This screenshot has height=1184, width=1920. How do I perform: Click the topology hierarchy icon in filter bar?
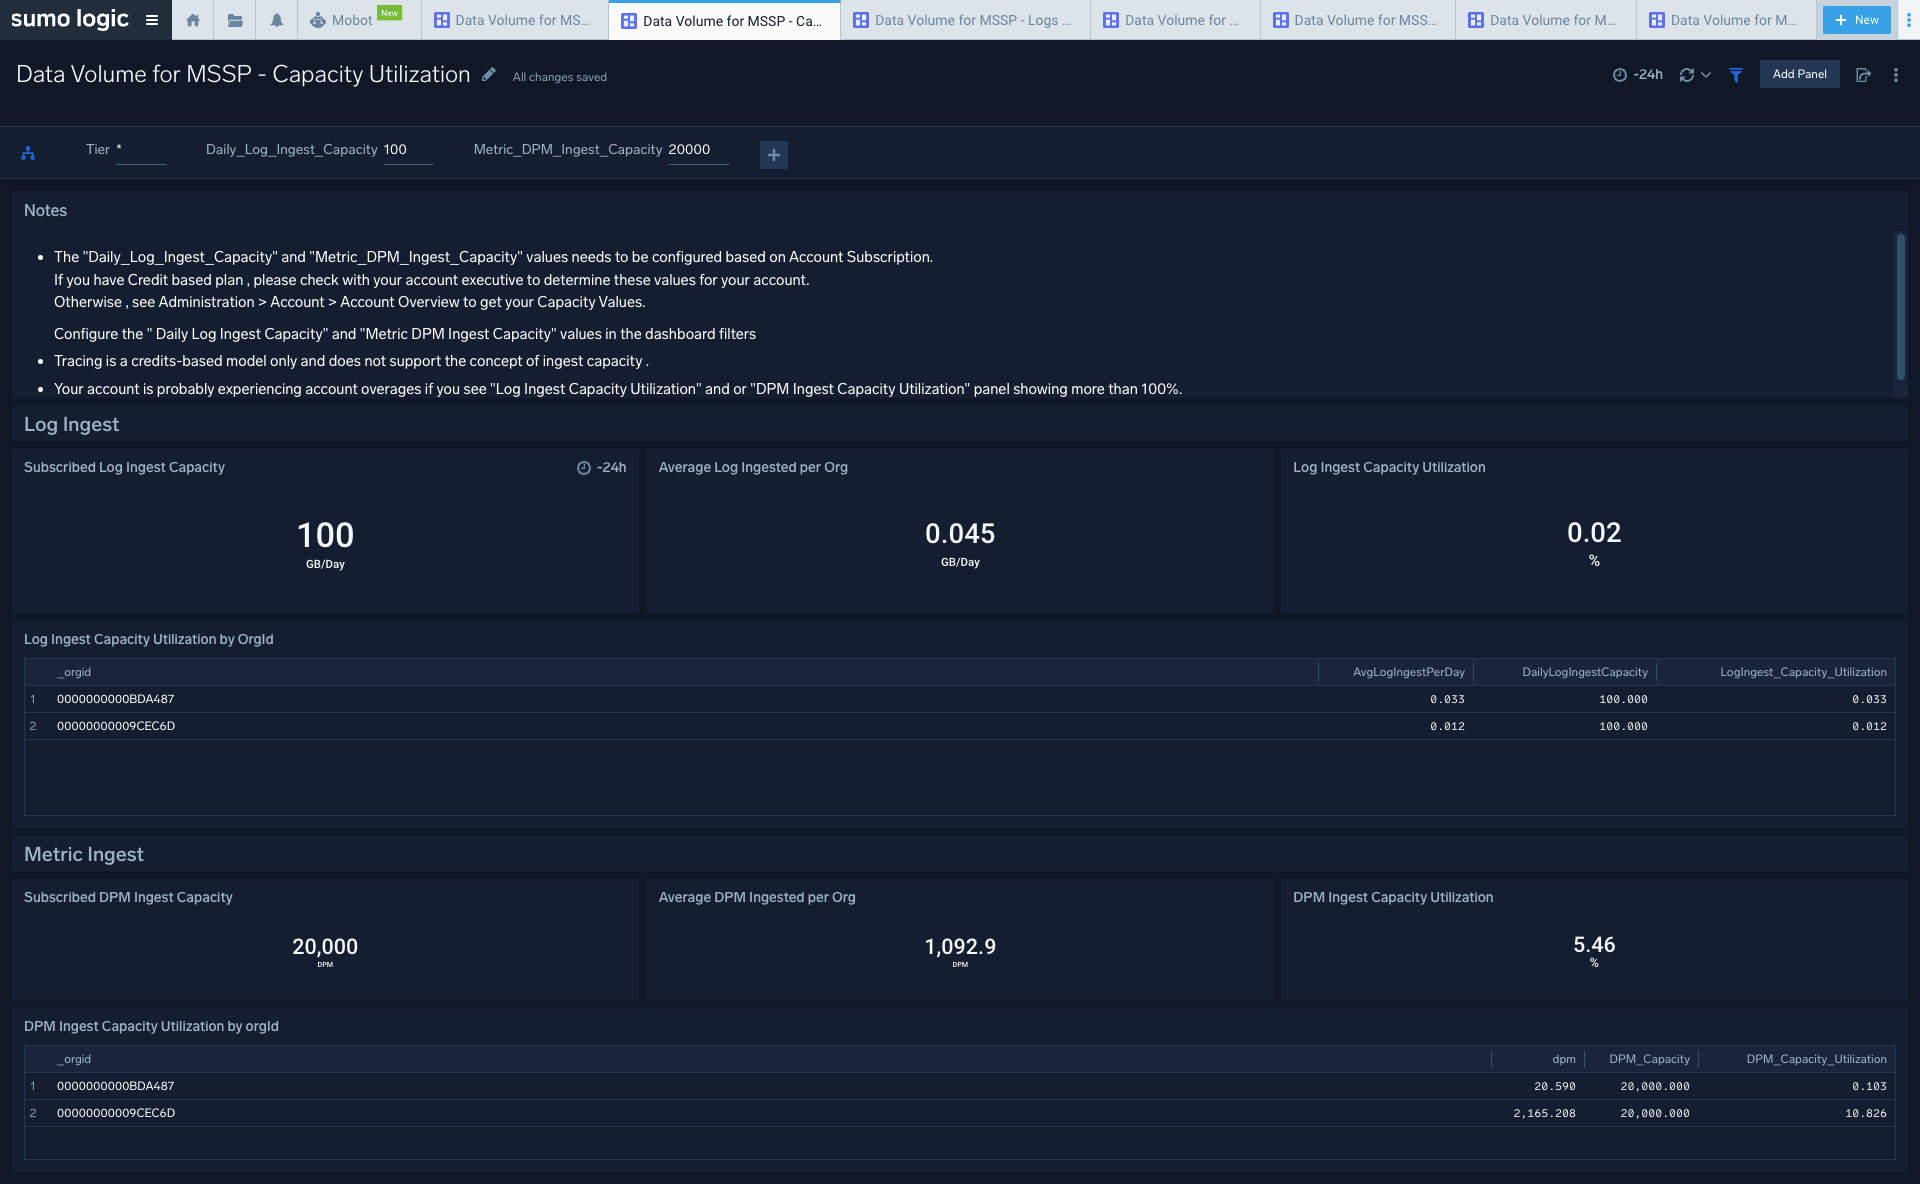(x=28, y=153)
